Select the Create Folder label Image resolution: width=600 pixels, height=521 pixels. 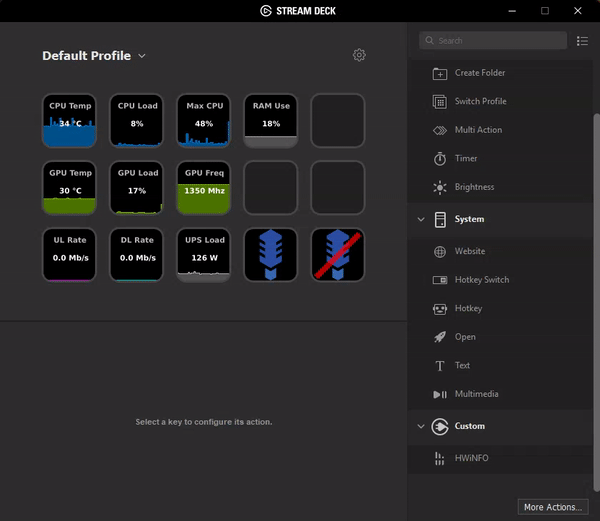click(480, 73)
